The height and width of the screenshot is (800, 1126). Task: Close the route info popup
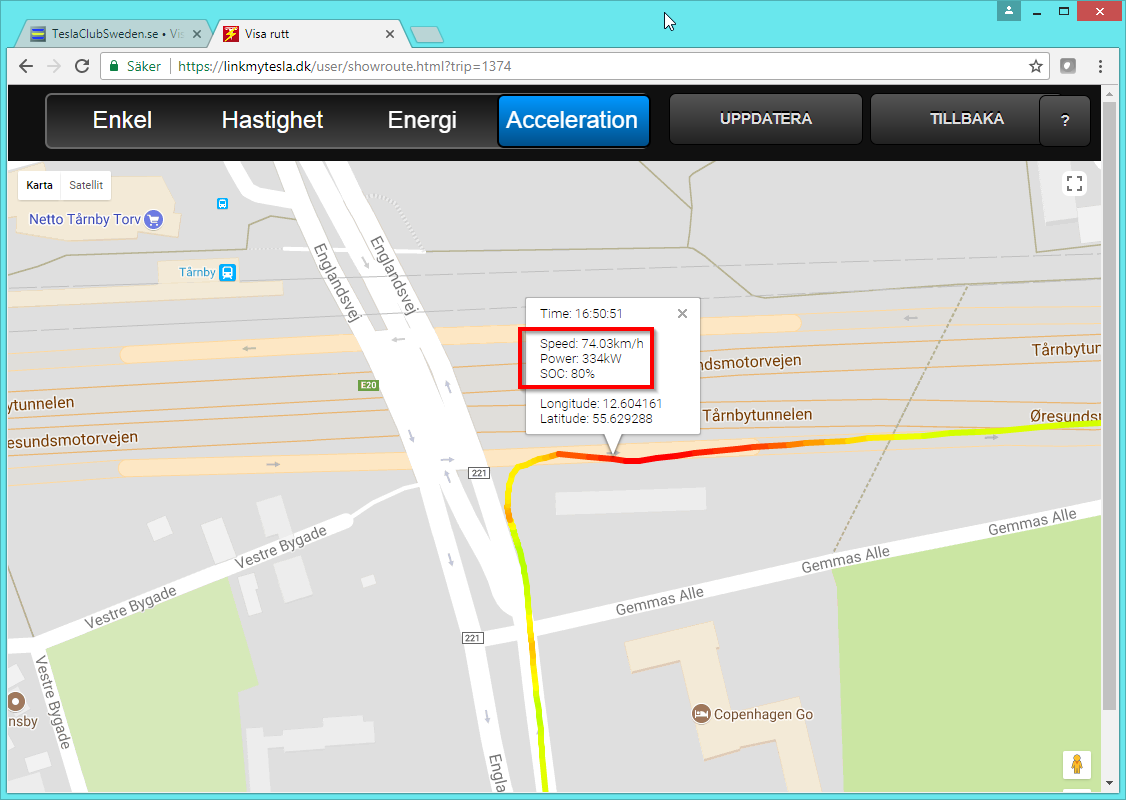[x=682, y=313]
